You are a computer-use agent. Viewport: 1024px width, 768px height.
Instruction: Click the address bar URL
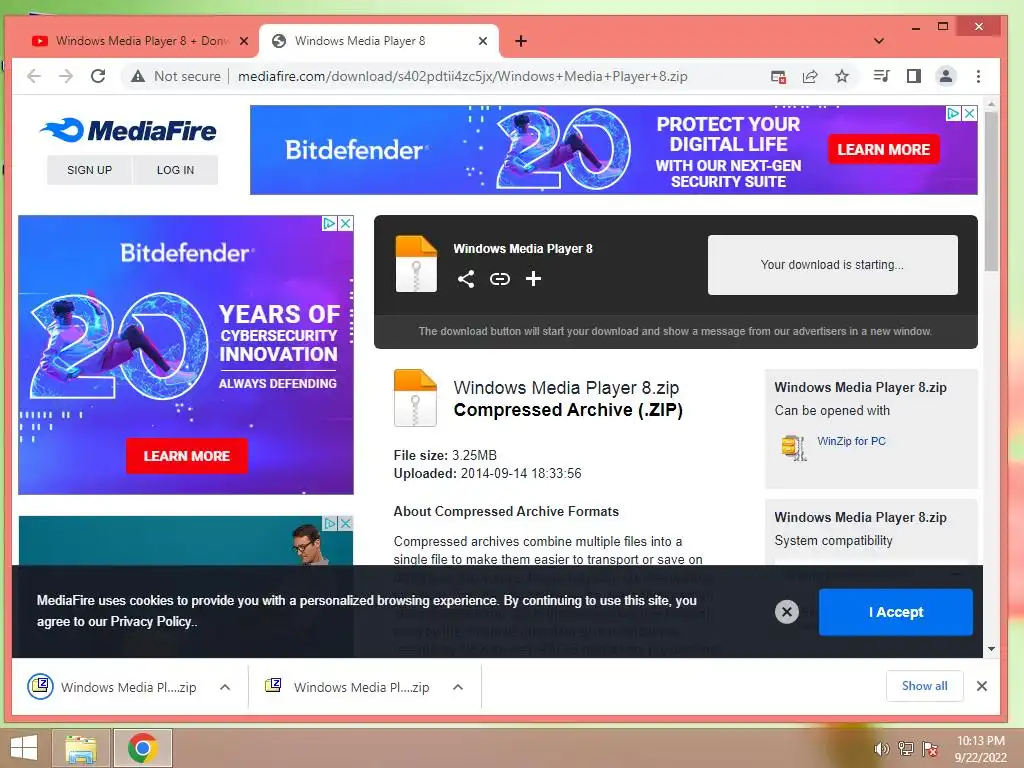(x=462, y=76)
